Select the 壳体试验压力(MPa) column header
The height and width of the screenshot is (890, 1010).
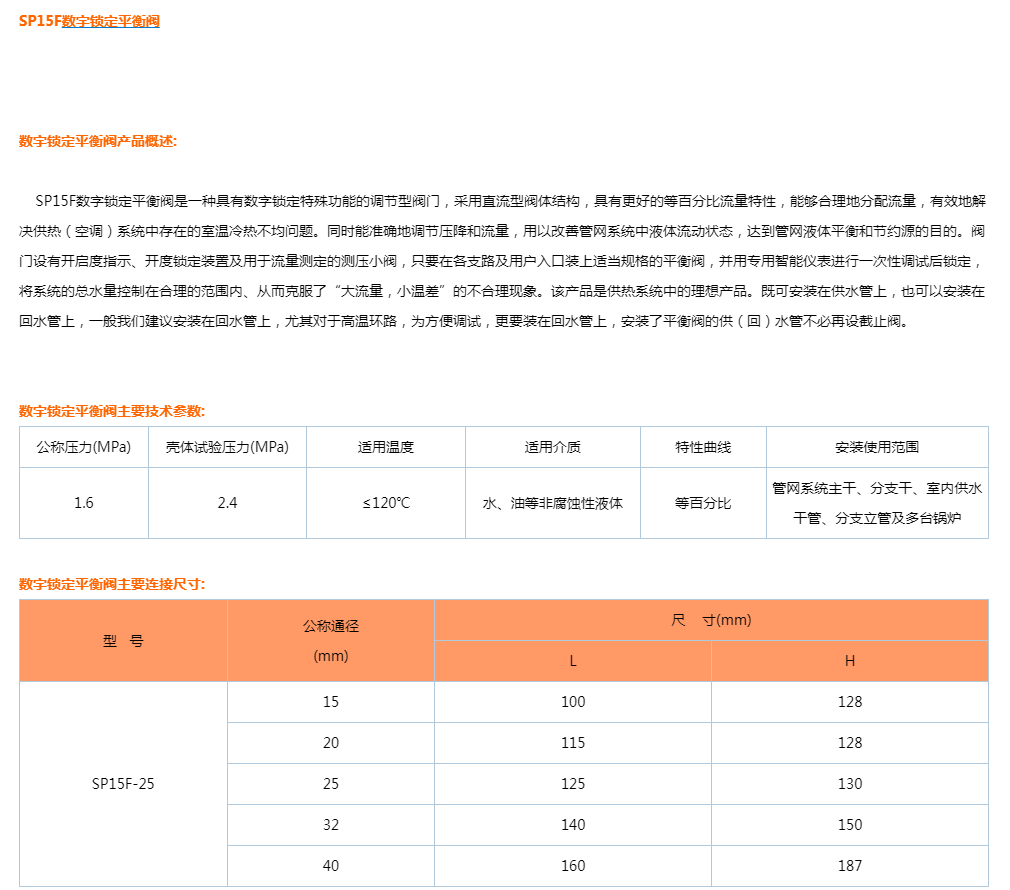tap(227, 447)
